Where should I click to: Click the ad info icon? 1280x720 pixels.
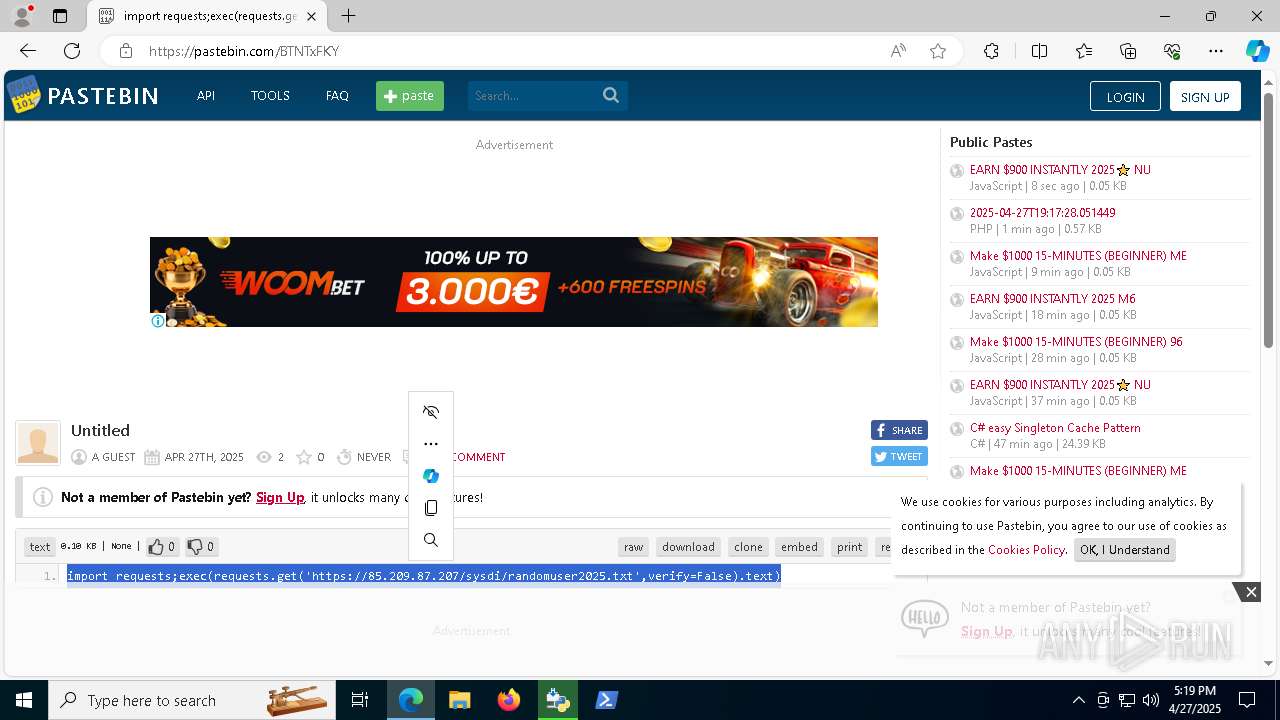coord(158,321)
